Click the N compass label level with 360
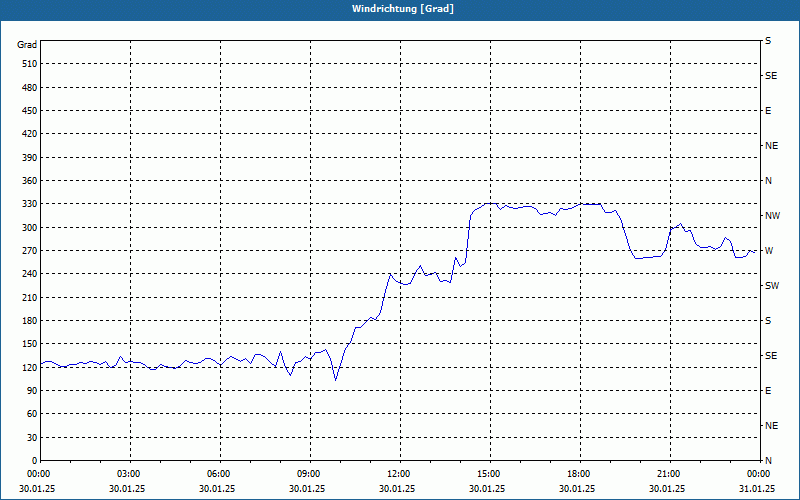800x500 pixels. [x=768, y=181]
